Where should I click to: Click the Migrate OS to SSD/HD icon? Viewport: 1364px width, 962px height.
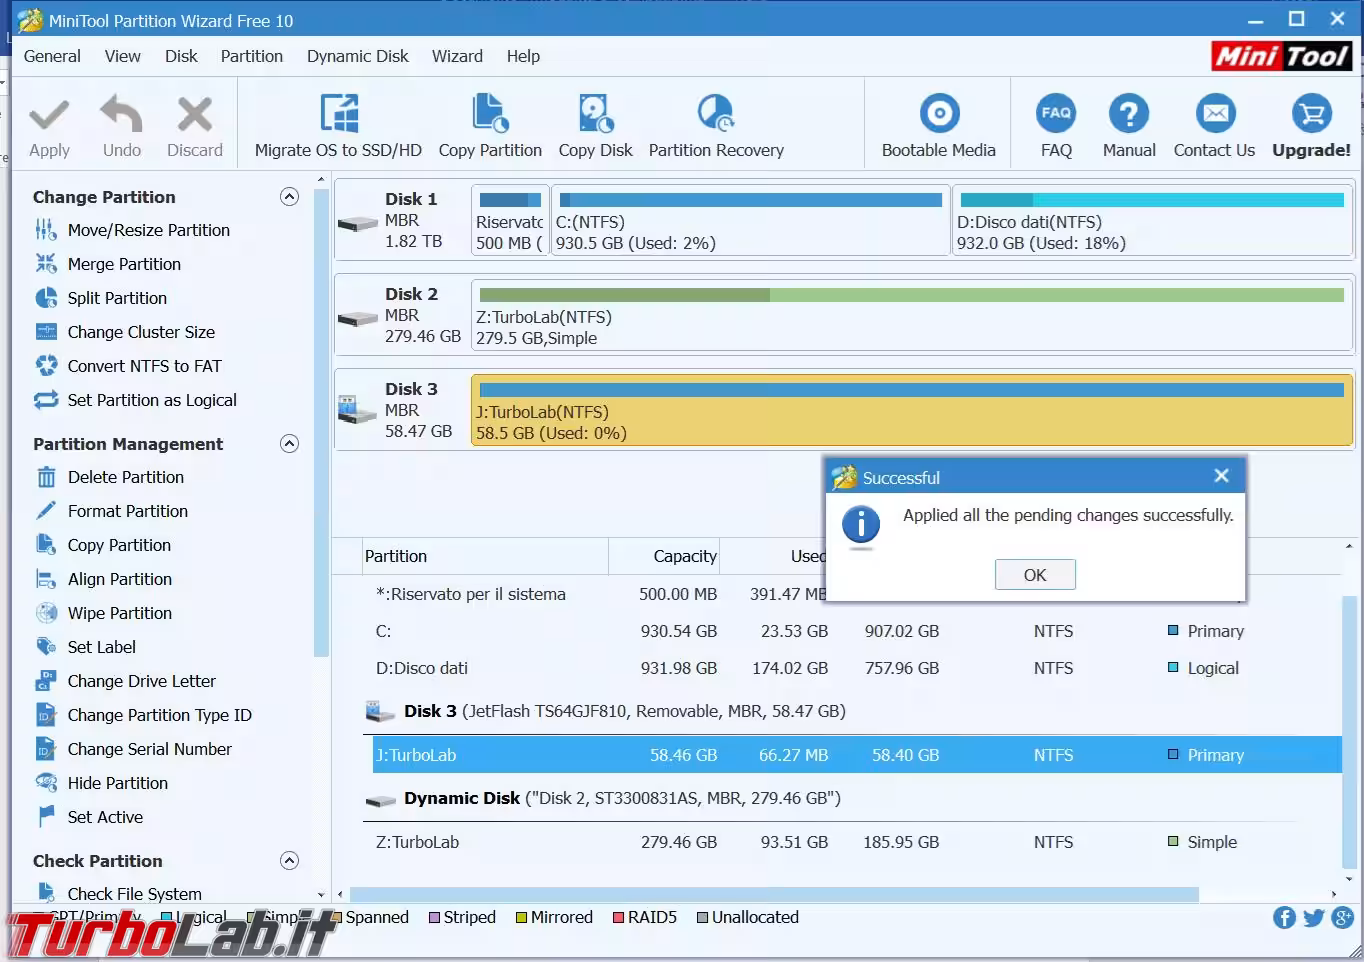(x=338, y=115)
